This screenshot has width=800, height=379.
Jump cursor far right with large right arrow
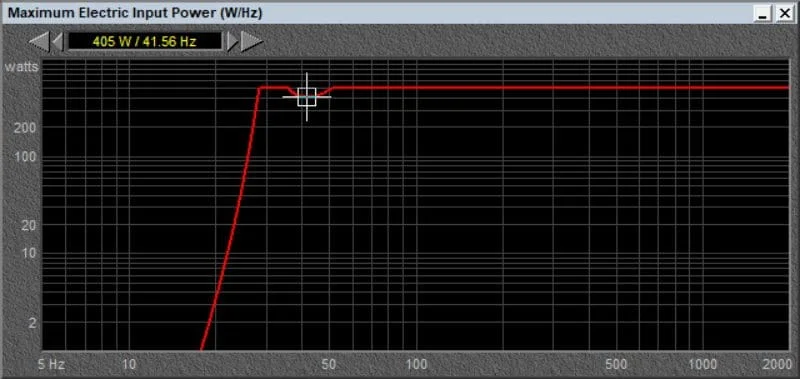(252, 42)
